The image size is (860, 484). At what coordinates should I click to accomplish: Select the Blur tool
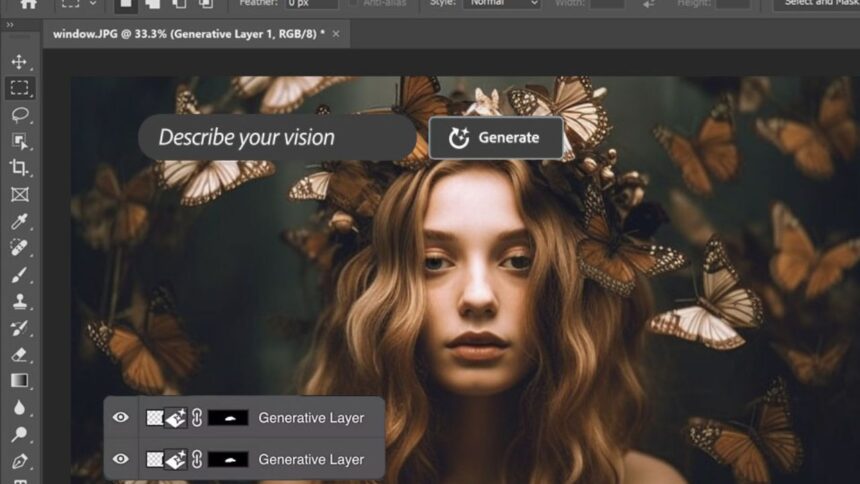(x=19, y=408)
